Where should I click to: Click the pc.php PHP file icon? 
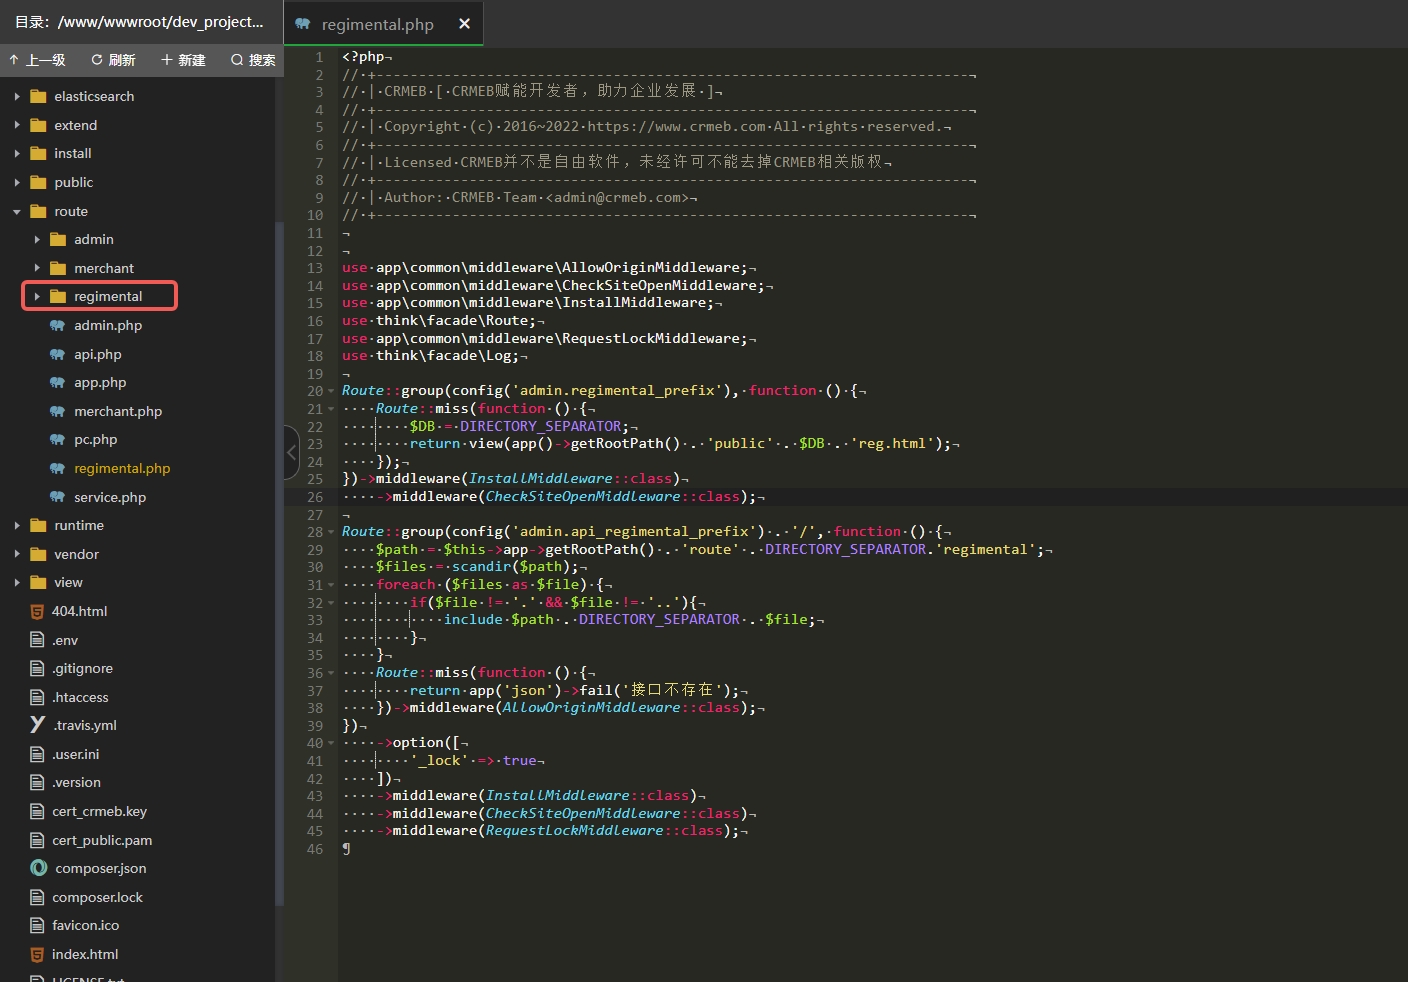[x=58, y=440]
